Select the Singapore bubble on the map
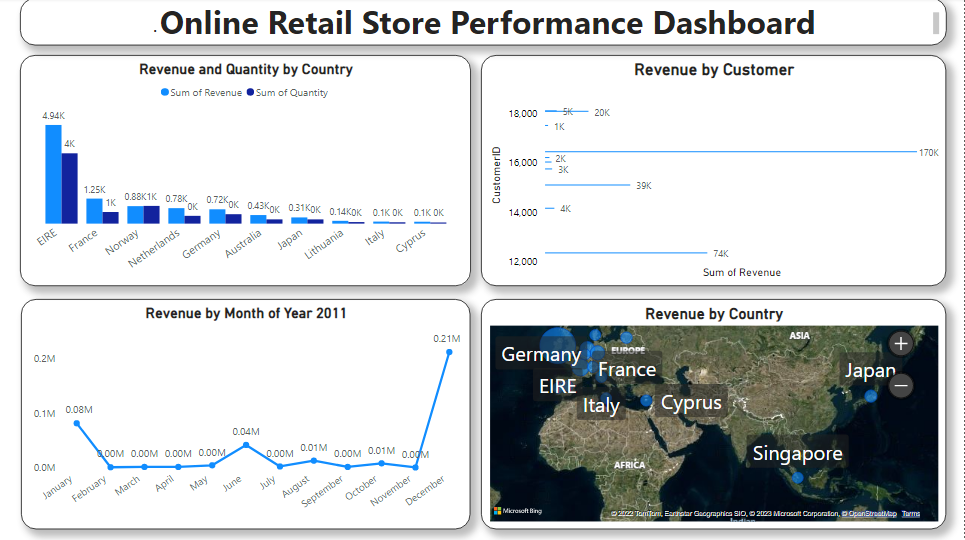The width and height of the screenshot is (965, 540). [797, 478]
